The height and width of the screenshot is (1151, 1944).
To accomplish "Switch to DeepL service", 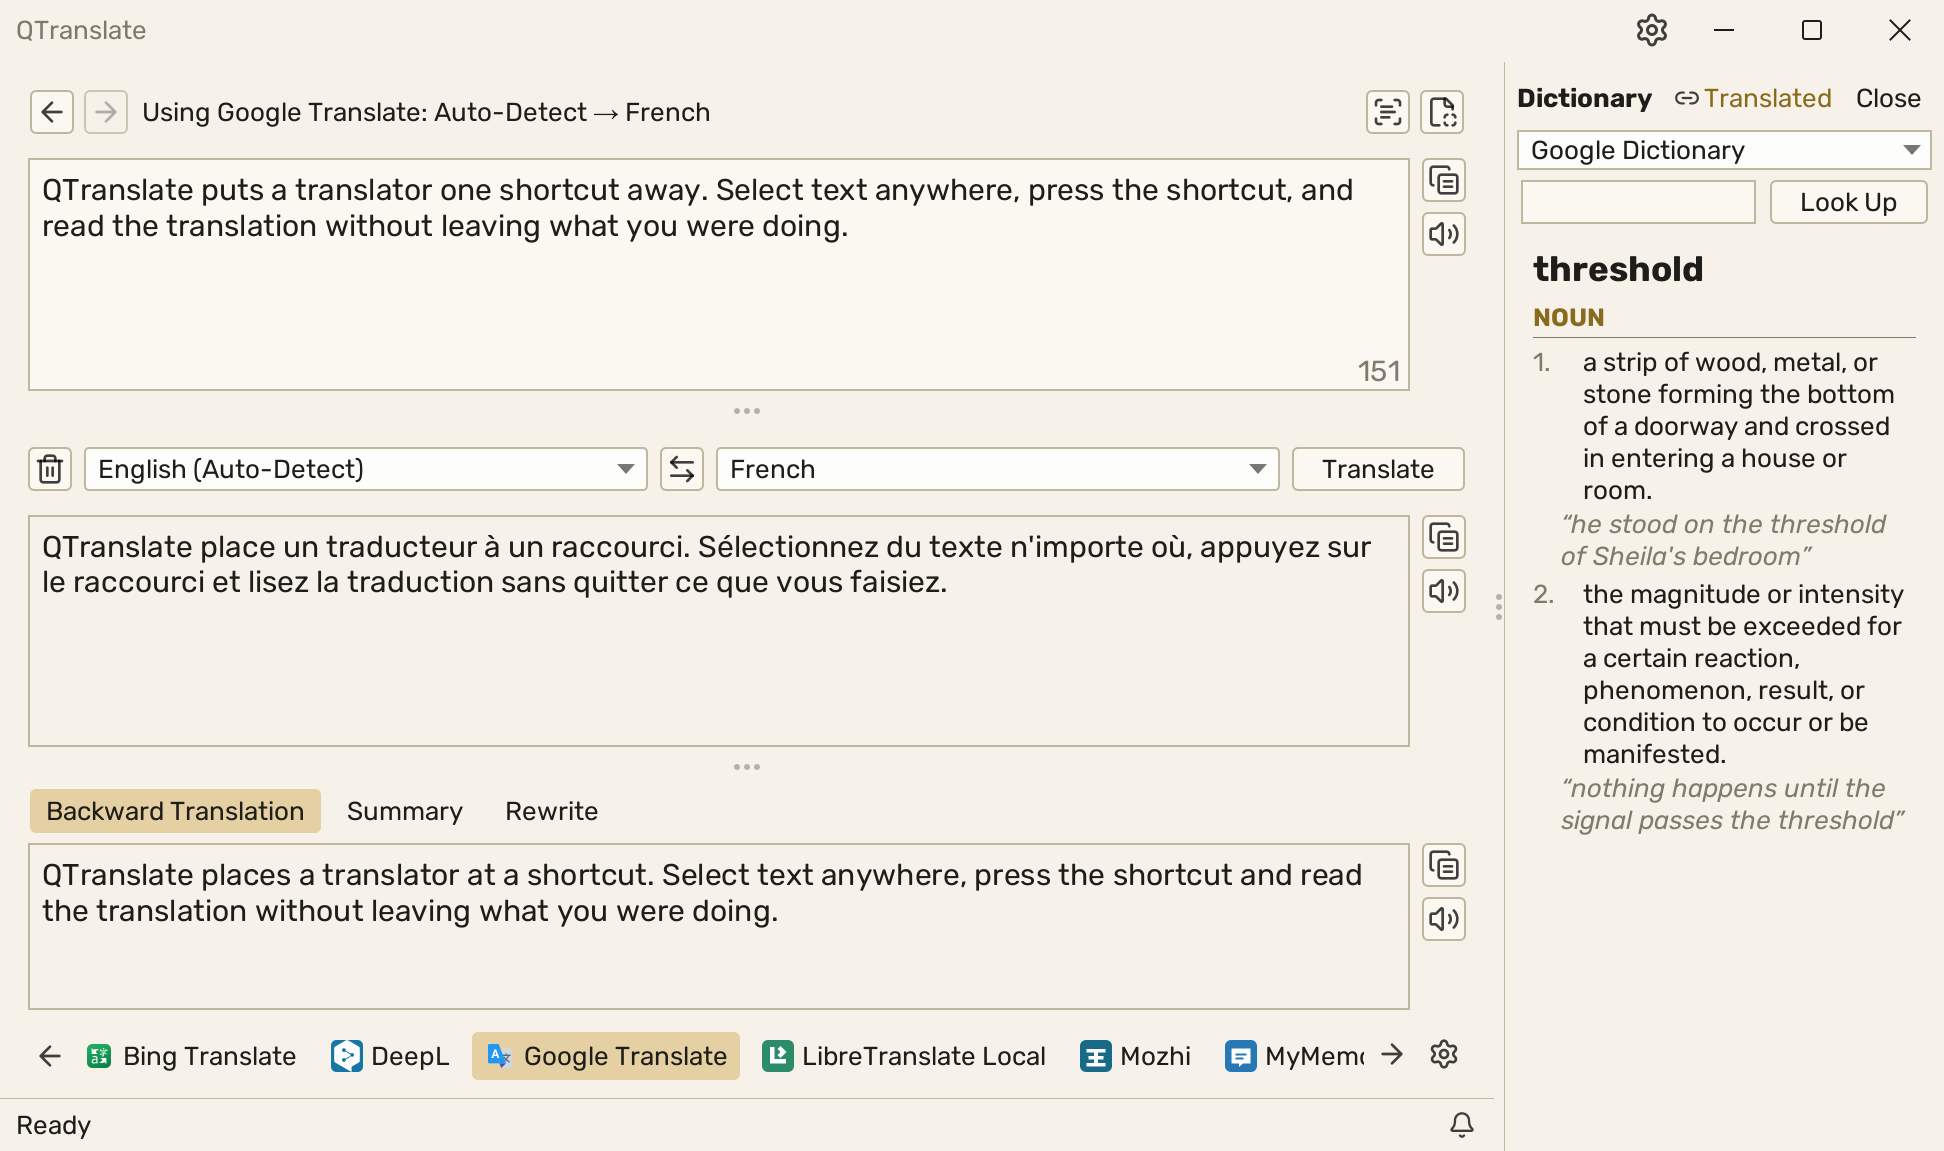I will [x=390, y=1056].
